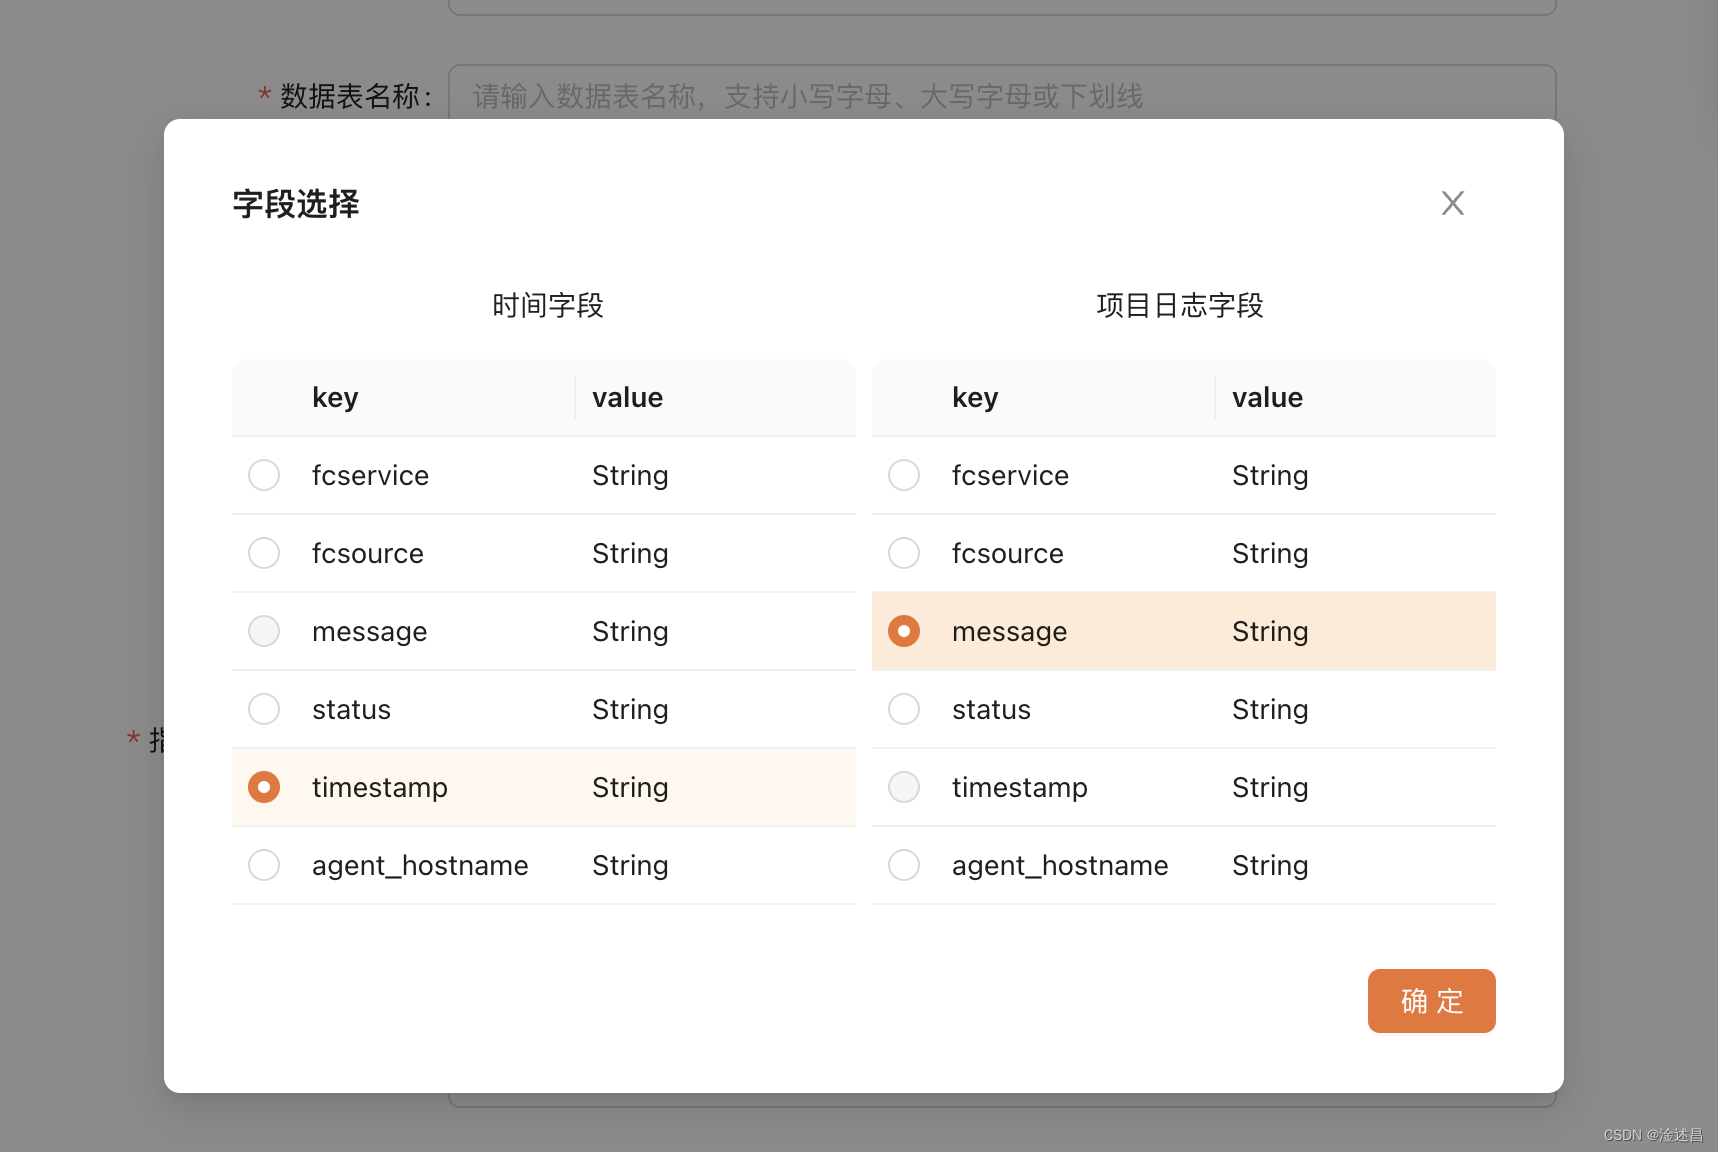The image size is (1718, 1152).
Task: Select message under 项目日志字段
Action: coord(903,631)
